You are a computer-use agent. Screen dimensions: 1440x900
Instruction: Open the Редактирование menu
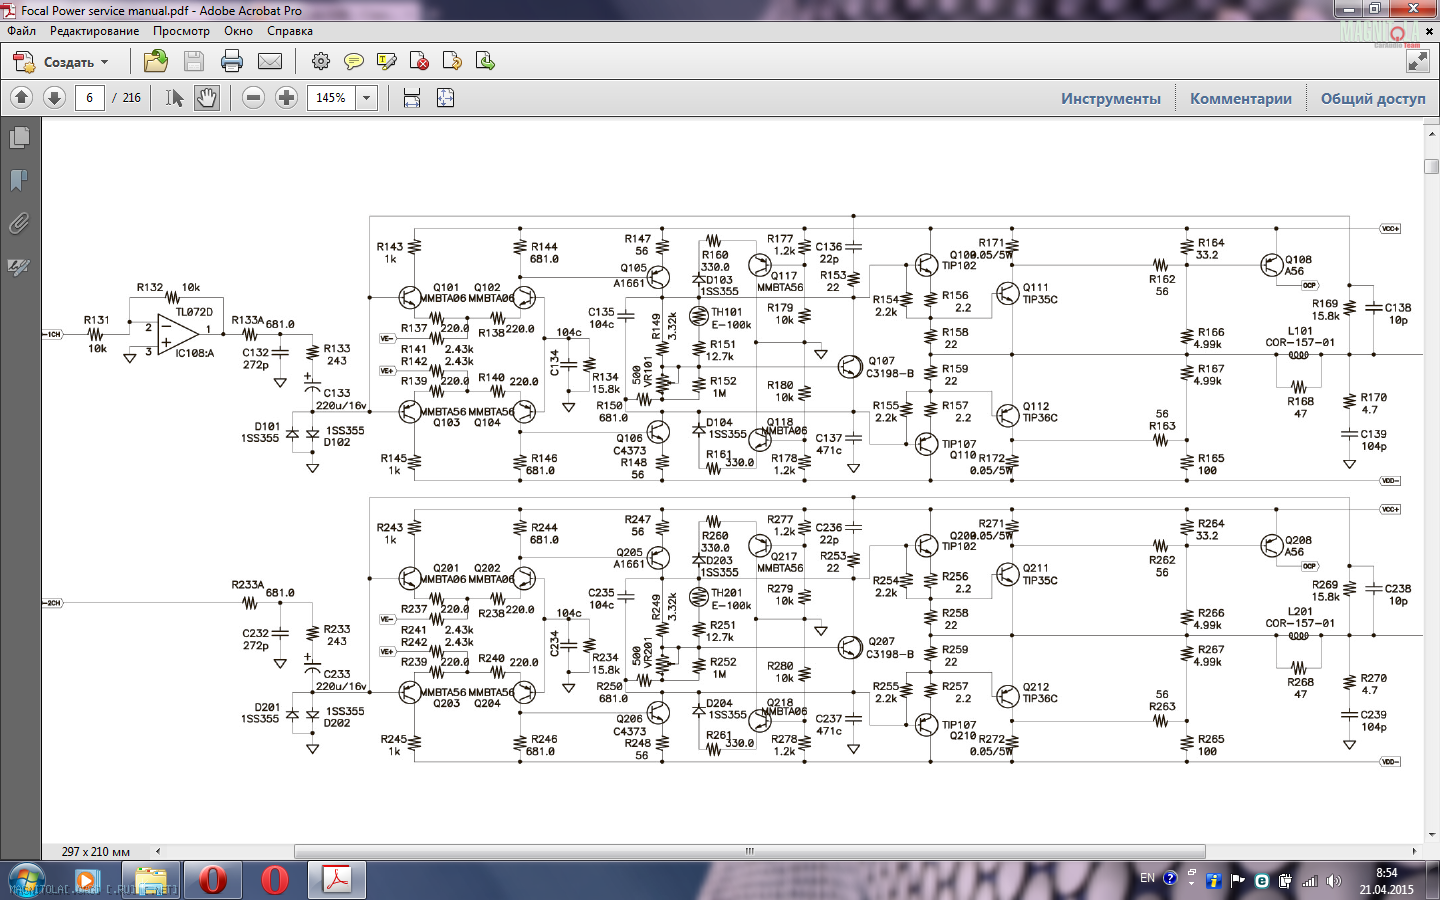(94, 31)
